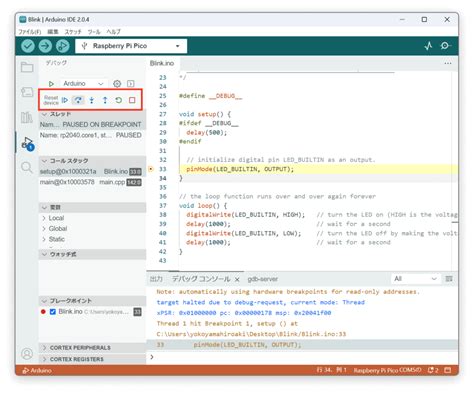Click Reset device in debug toolbar

51,100
